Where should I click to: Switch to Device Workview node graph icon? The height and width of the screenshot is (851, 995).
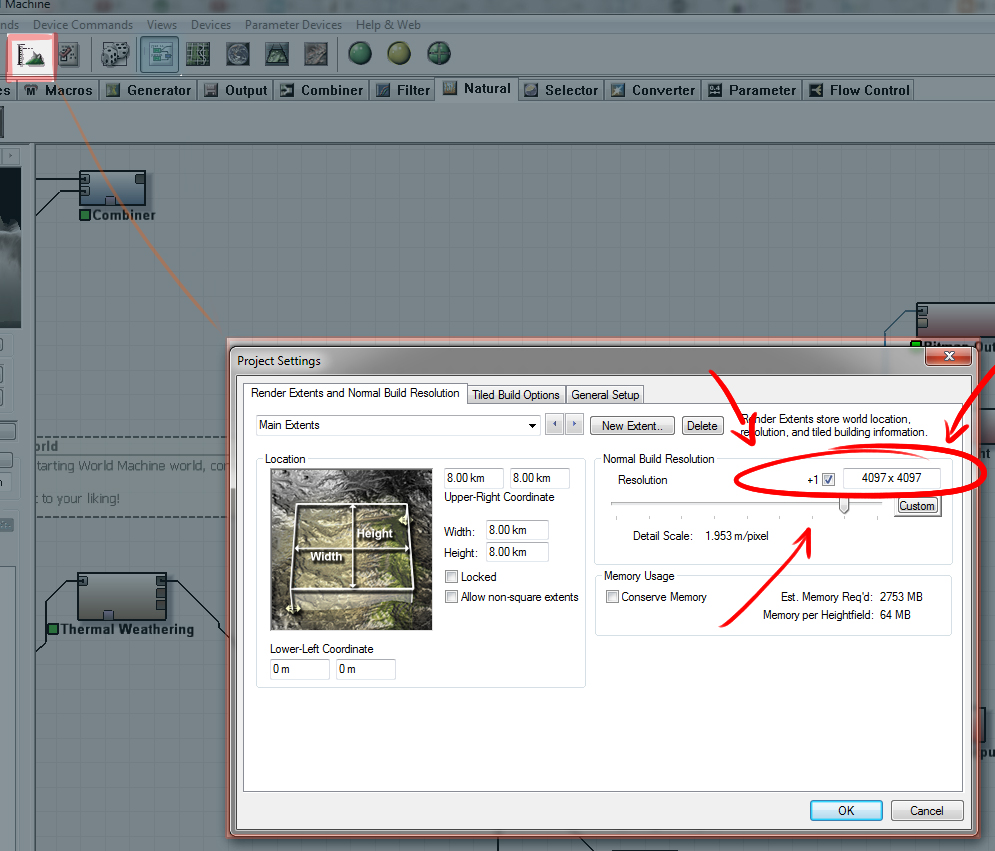click(159, 54)
